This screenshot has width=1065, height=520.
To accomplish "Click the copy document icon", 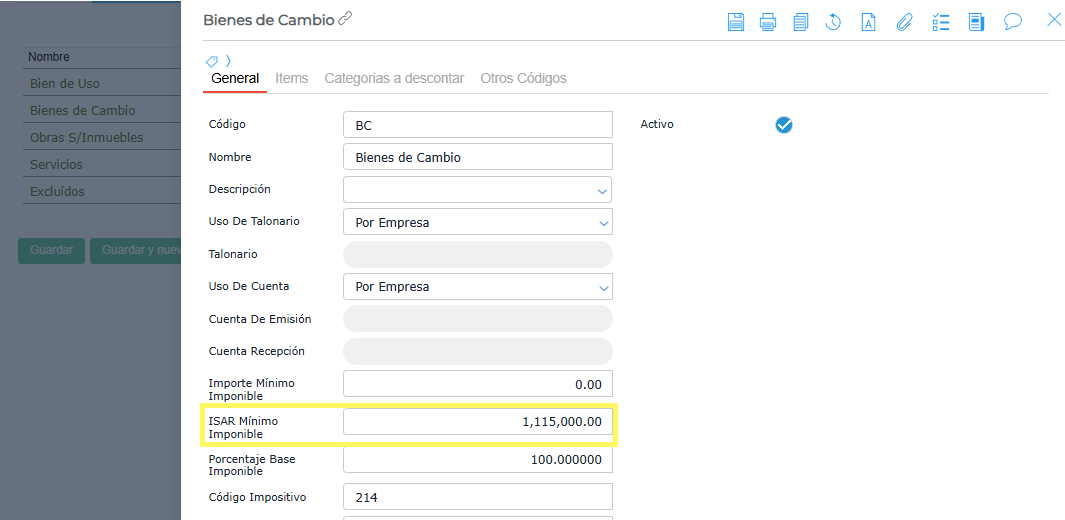I will tap(800, 22).
